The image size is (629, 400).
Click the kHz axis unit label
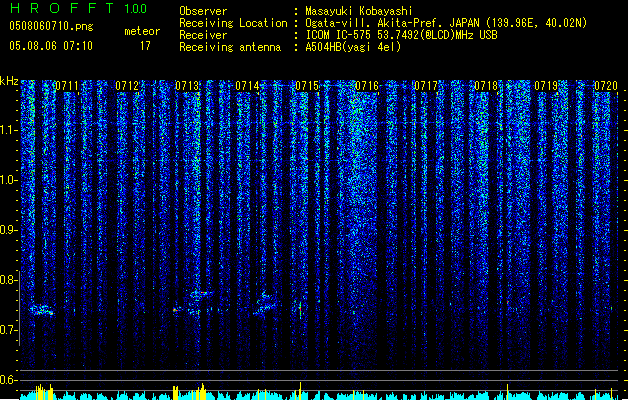click(9, 81)
